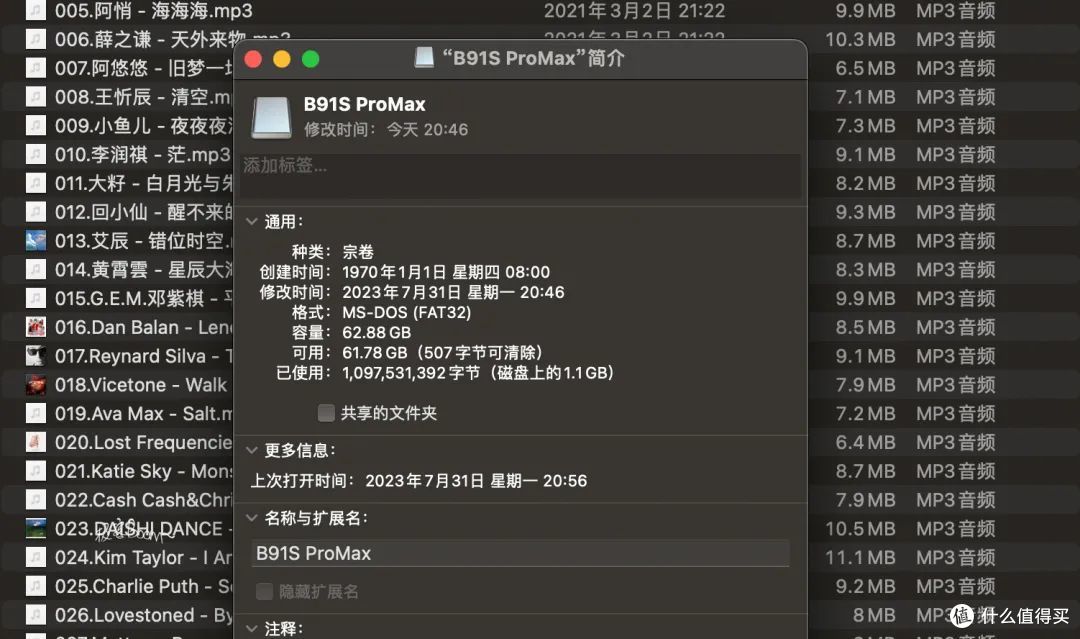Select file icon of 008.王忻辰 track
The height and width of the screenshot is (639, 1080).
click(x=36, y=96)
